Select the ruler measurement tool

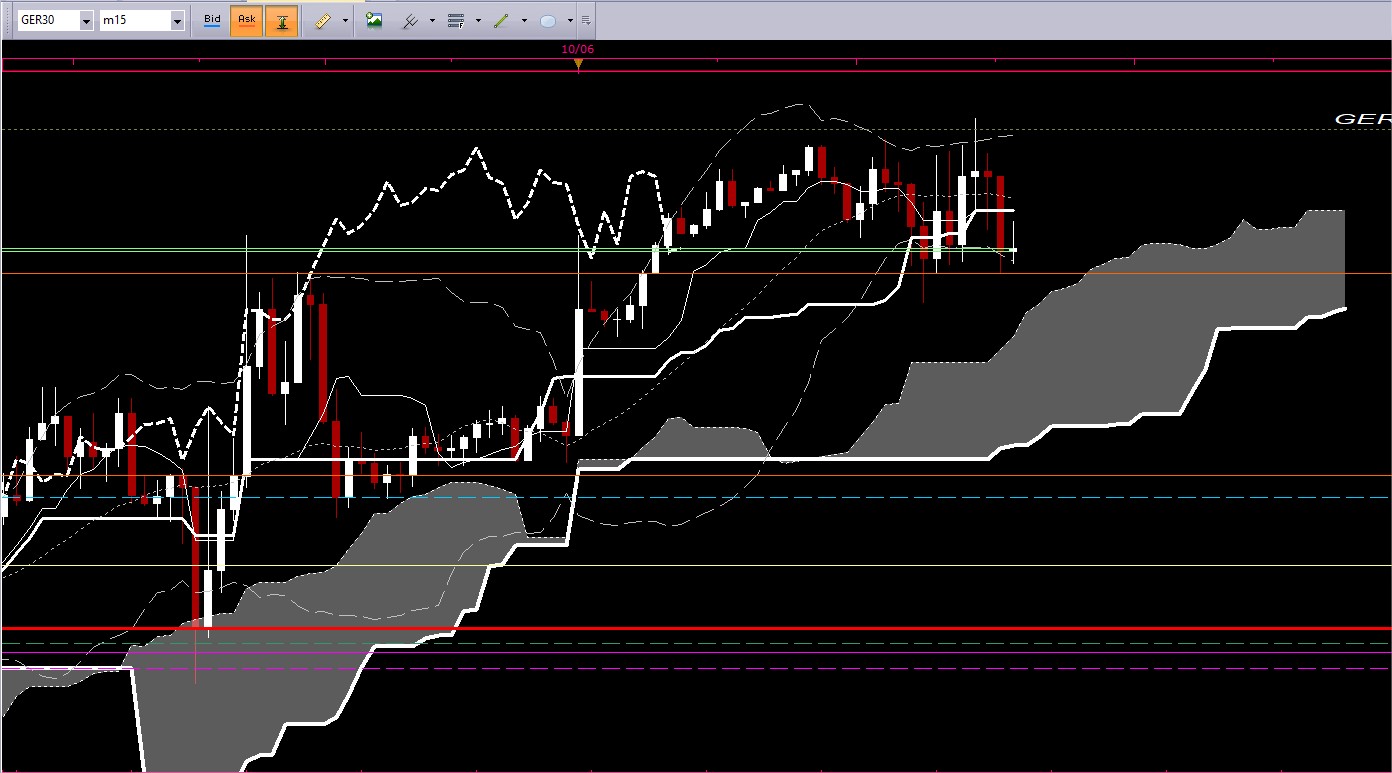(x=322, y=20)
